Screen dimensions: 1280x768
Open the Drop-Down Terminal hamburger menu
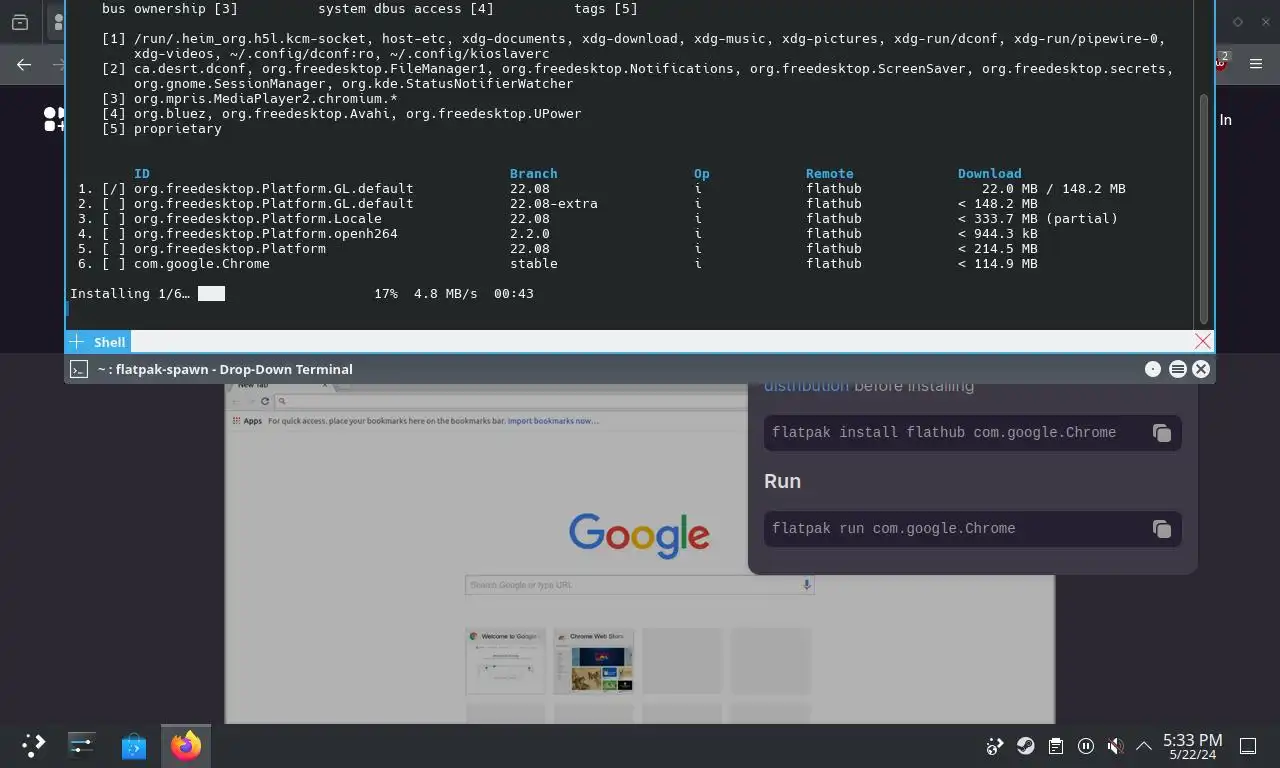point(1177,369)
